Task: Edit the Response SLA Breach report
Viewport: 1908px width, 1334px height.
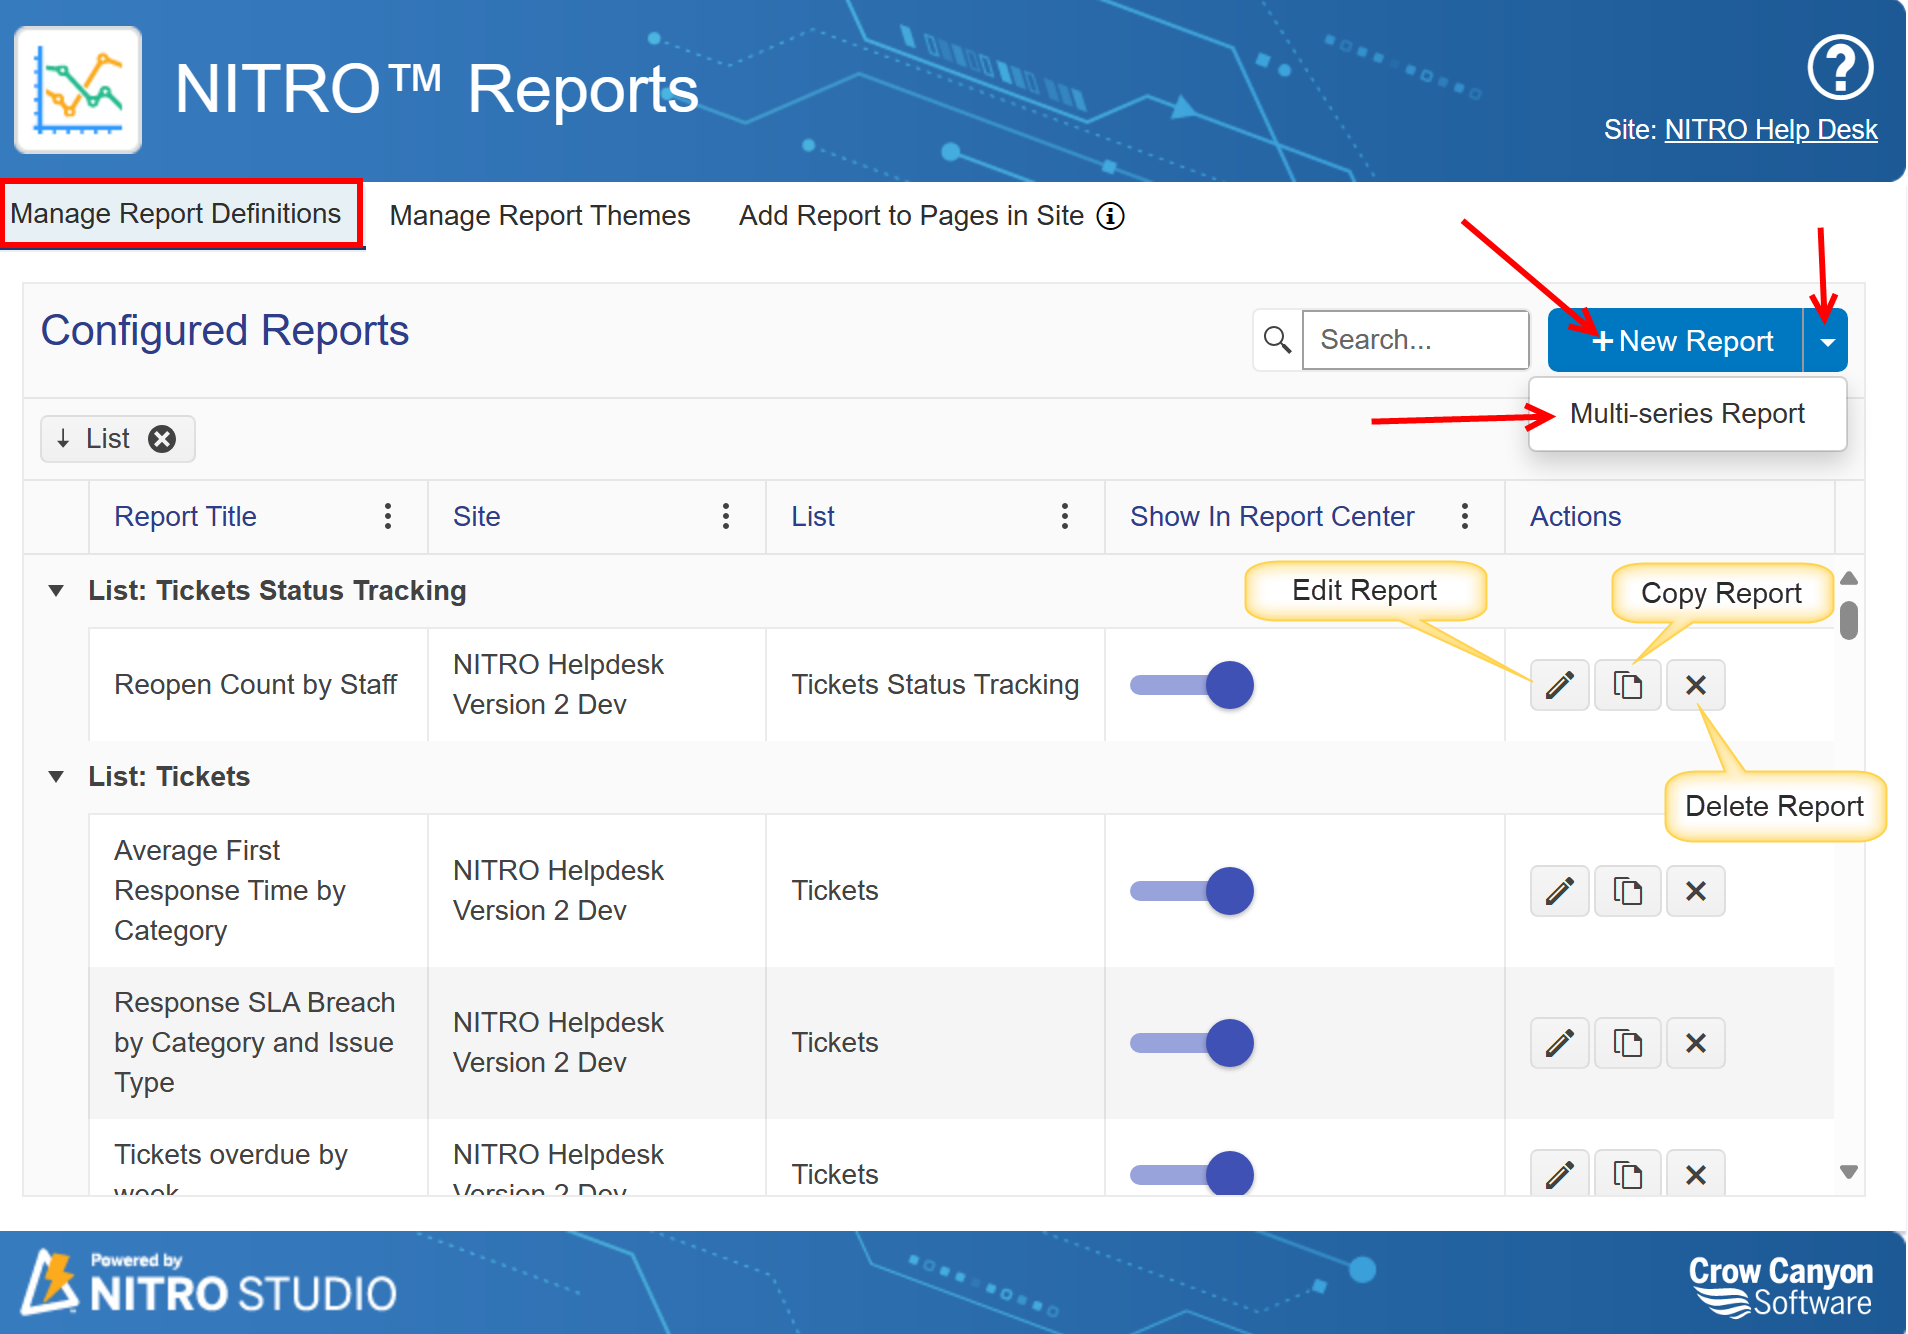Action: pyautogui.click(x=1559, y=1043)
